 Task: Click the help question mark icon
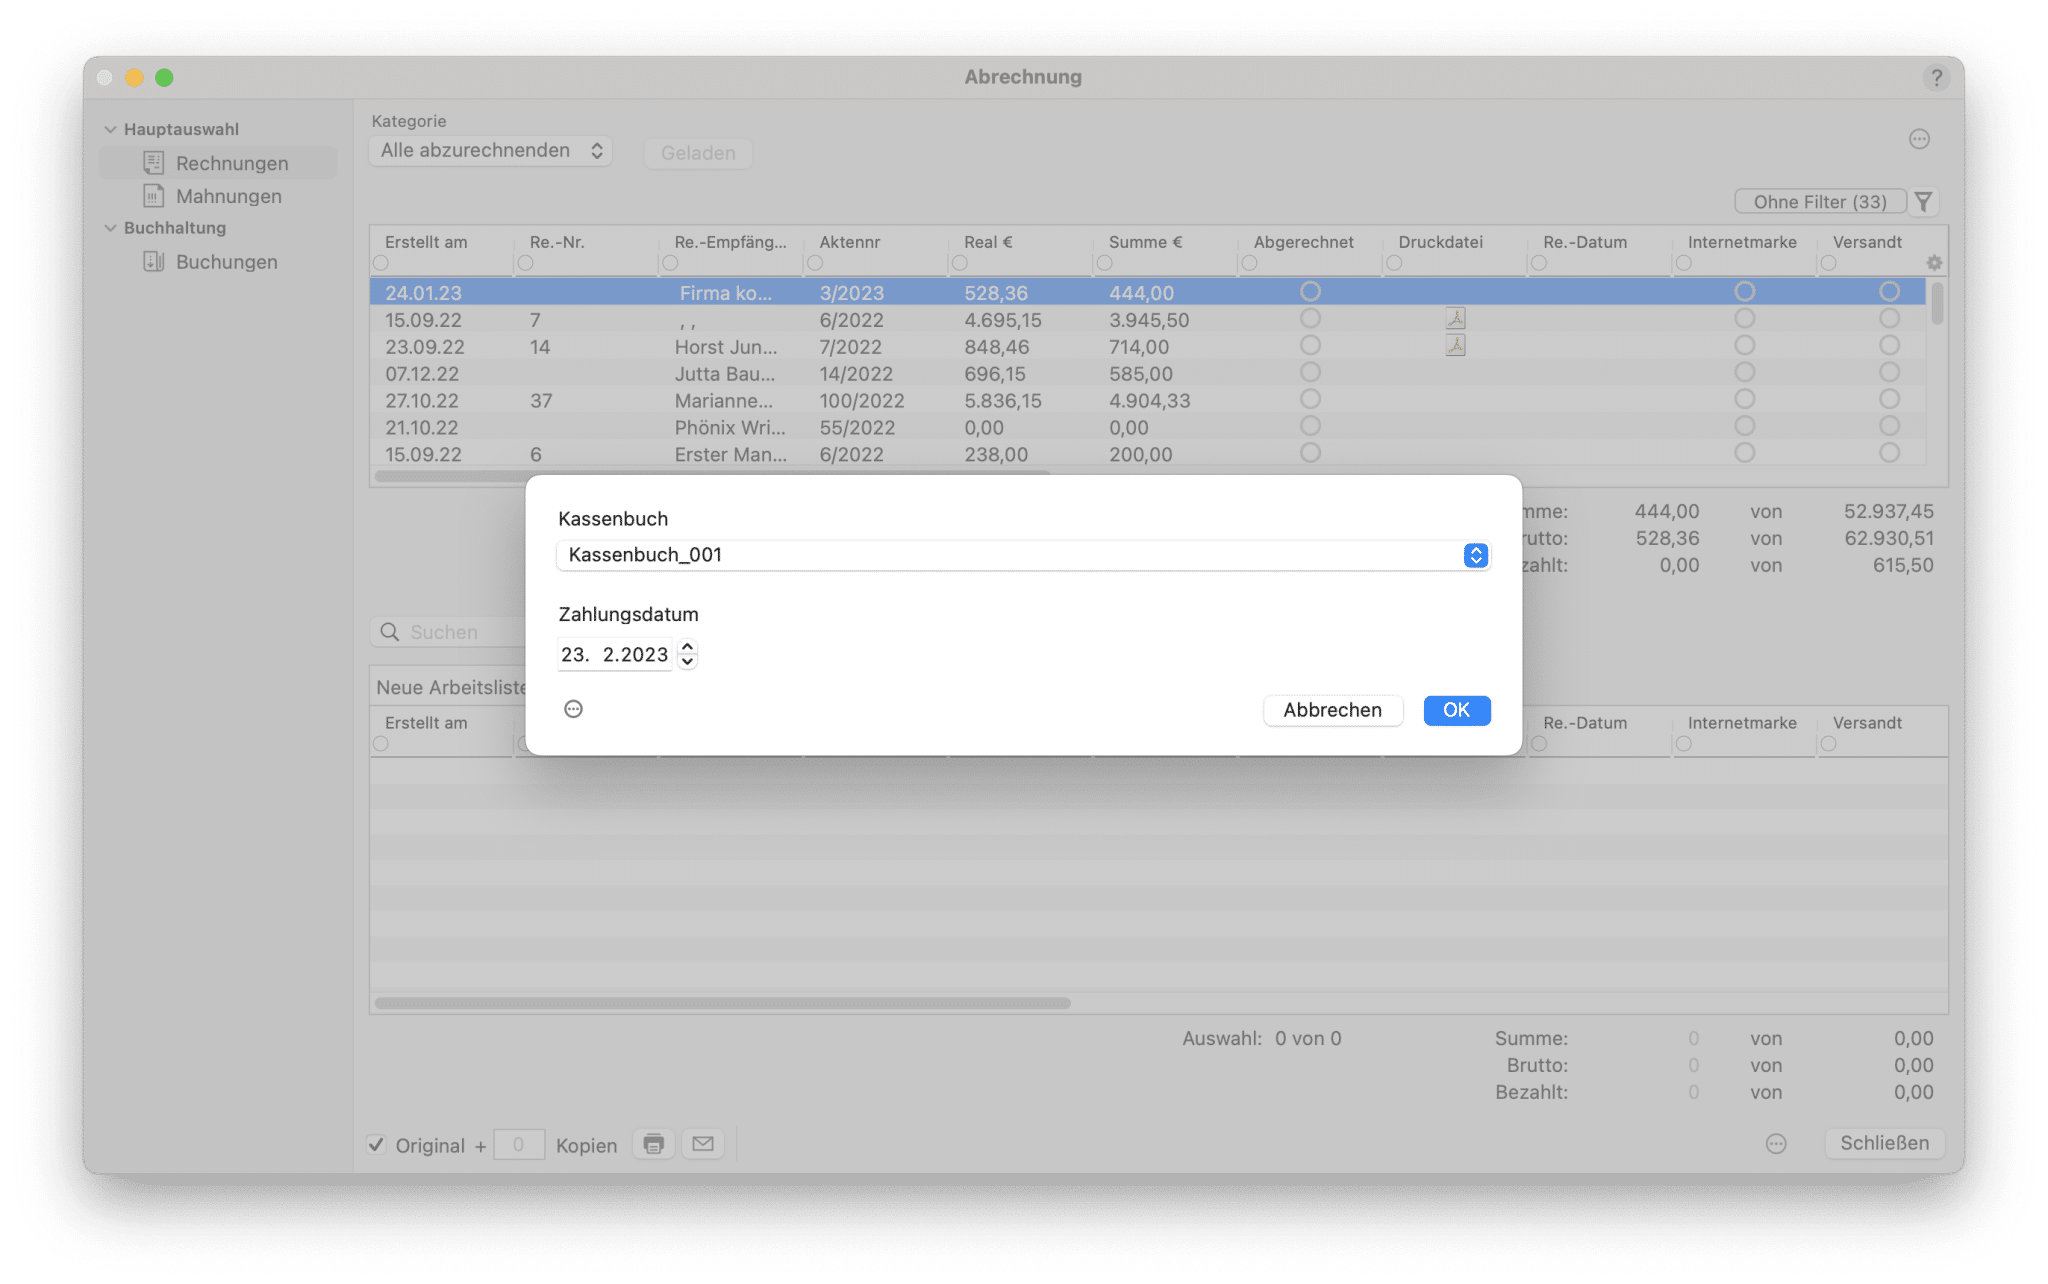pos(1936,77)
